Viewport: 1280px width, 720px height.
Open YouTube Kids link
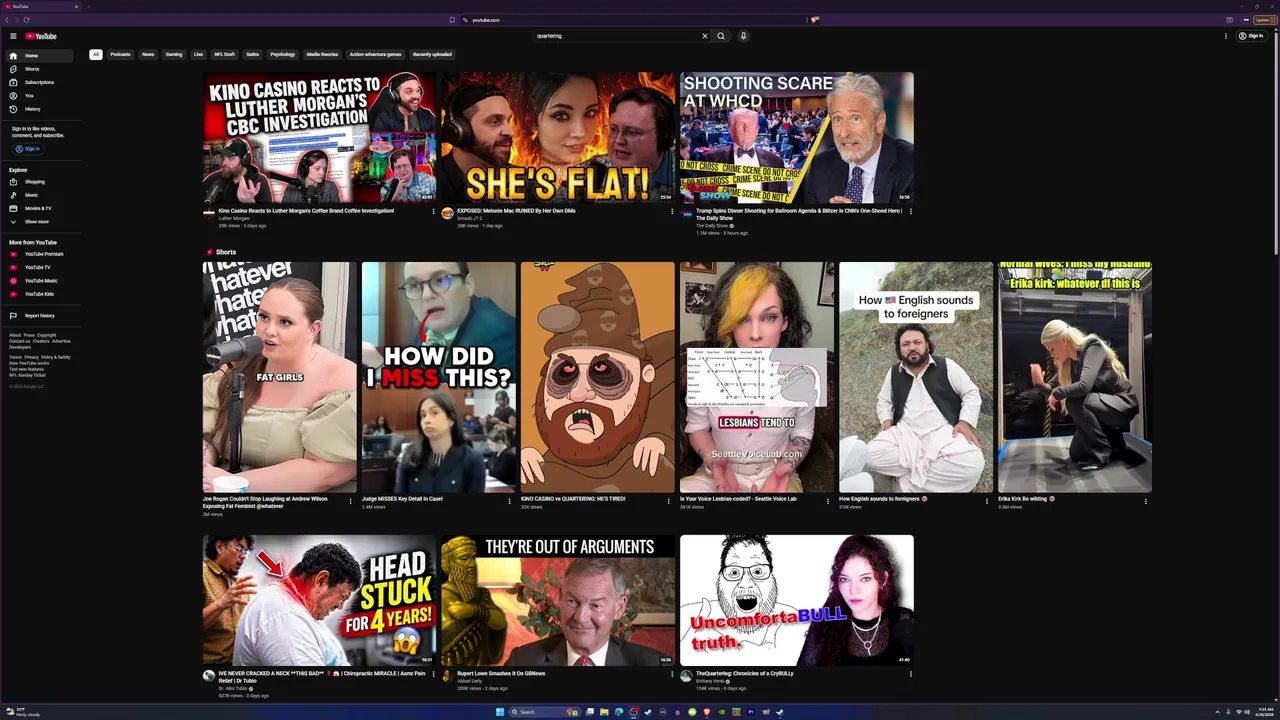(x=39, y=294)
